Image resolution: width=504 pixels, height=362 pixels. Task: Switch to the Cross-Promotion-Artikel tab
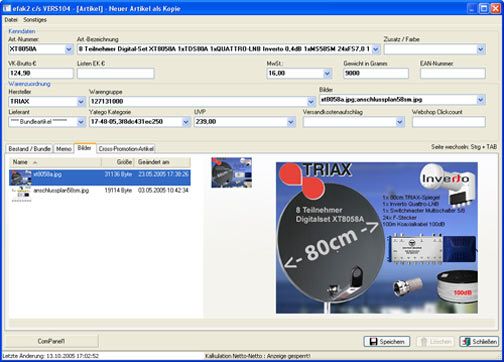click(x=126, y=149)
